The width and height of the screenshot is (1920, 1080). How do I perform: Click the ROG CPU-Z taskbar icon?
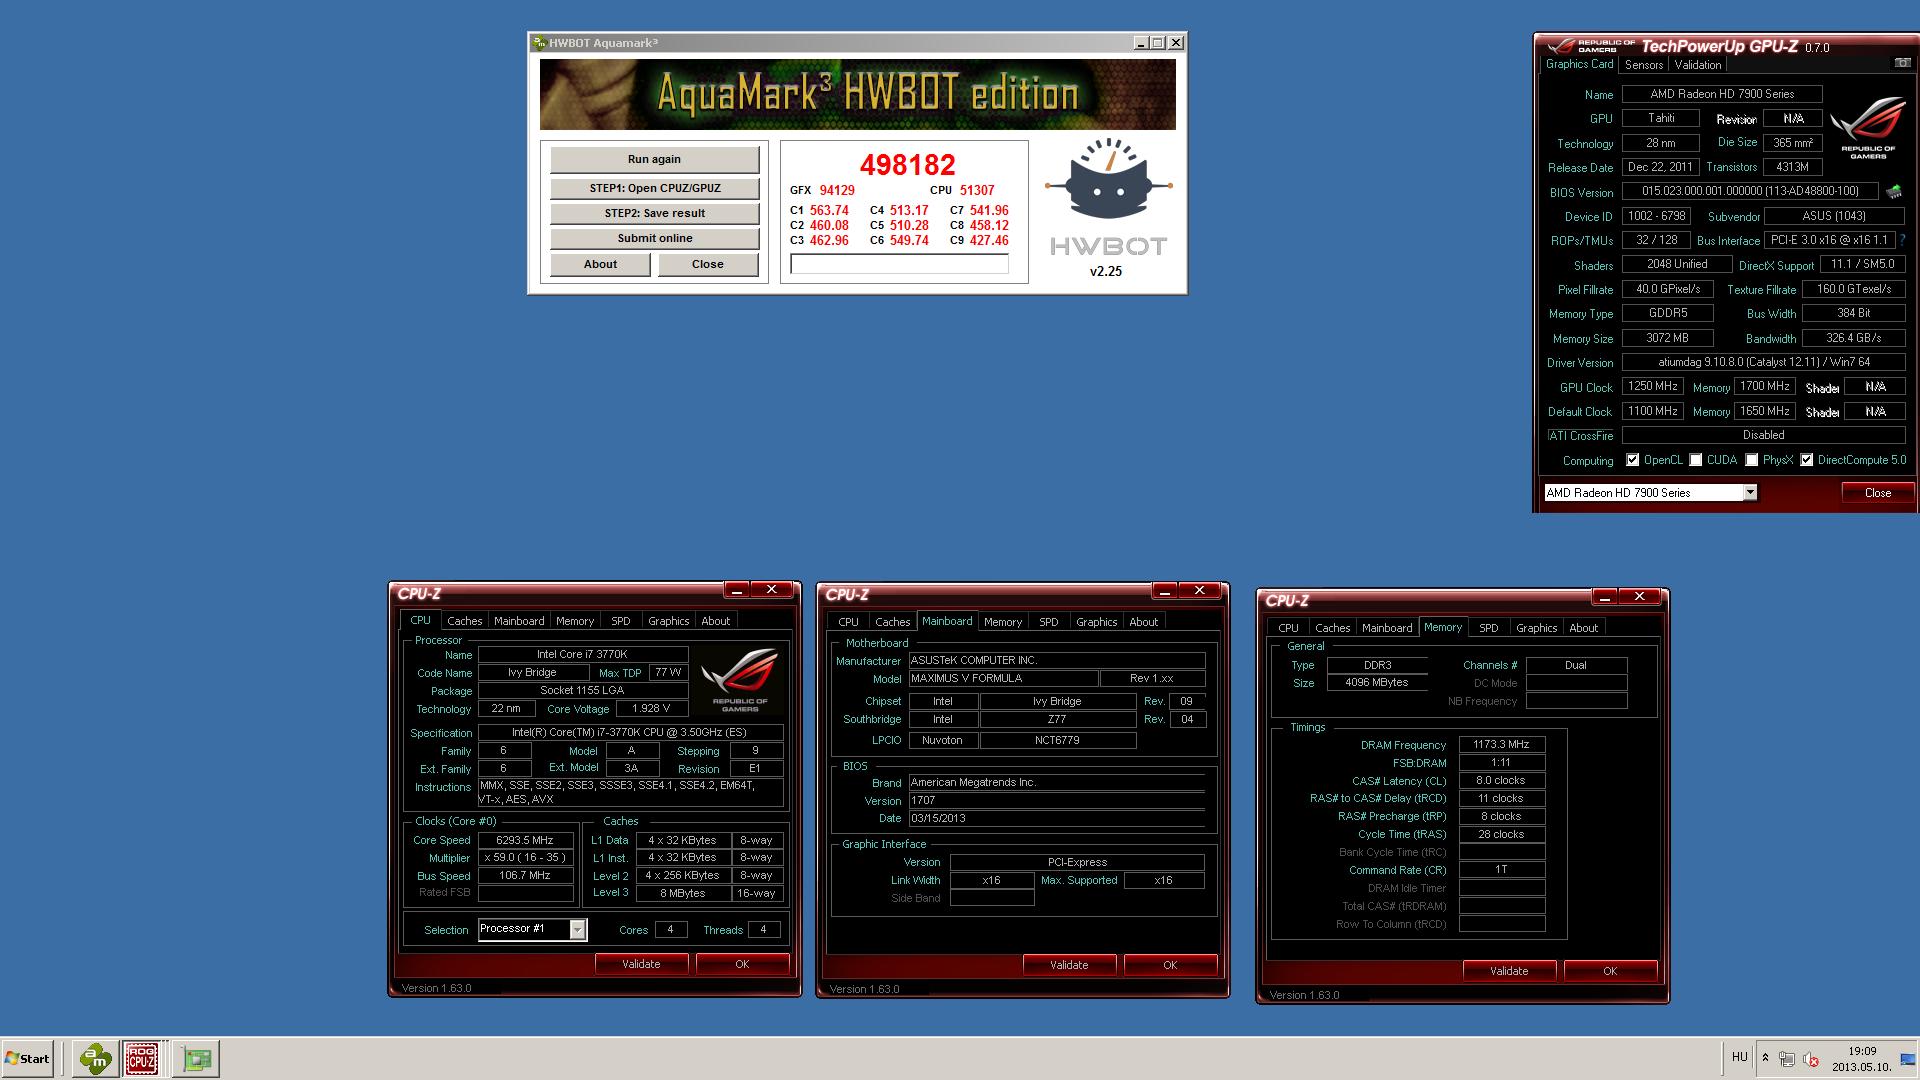click(141, 1058)
